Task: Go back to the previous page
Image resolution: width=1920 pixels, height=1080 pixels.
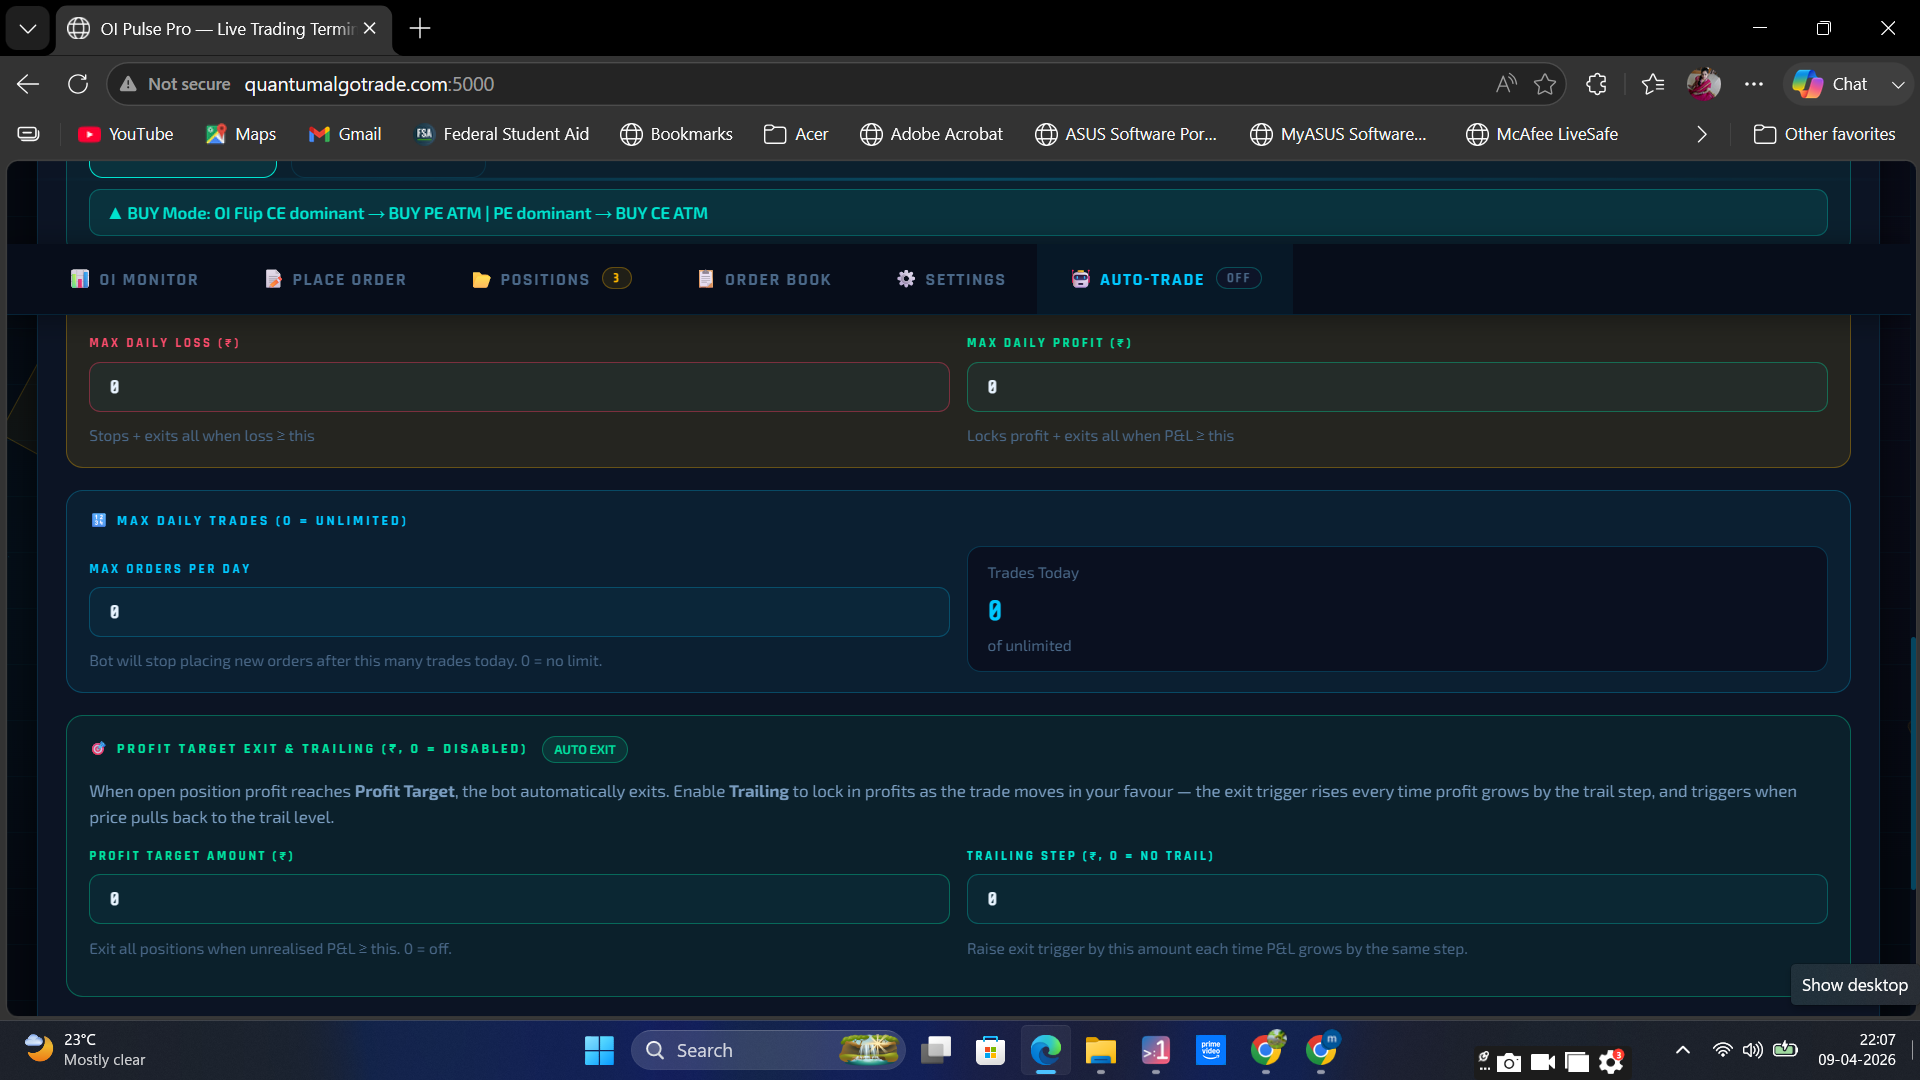Action: (28, 84)
